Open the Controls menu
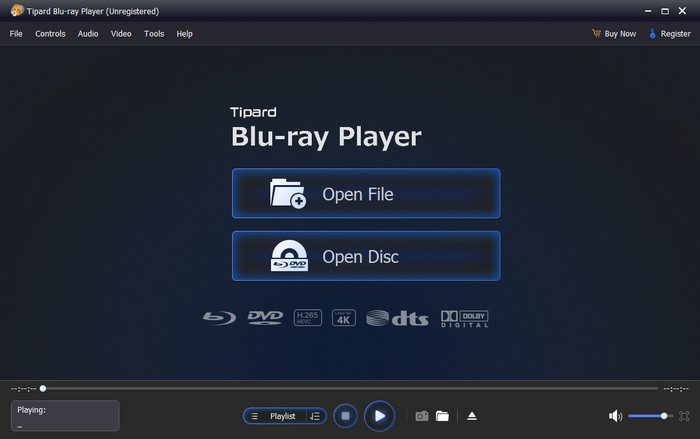The image size is (700, 439). [x=50, y=34]
